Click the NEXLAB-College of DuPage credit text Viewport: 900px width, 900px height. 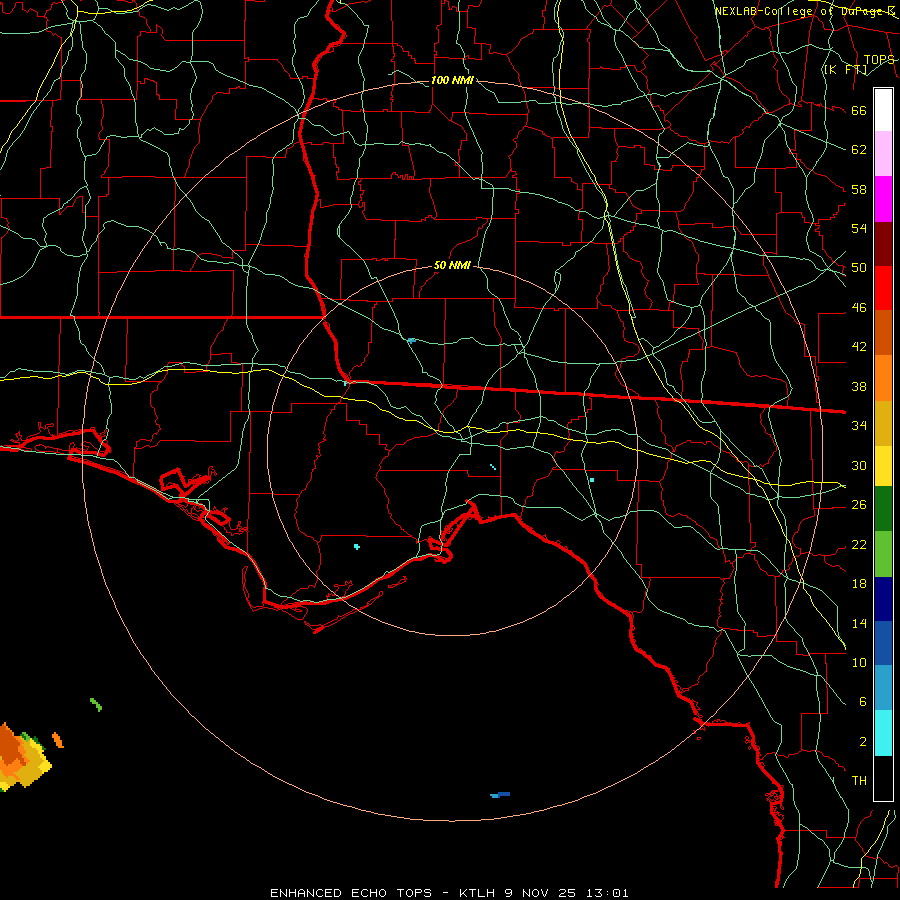coord(805,11)
